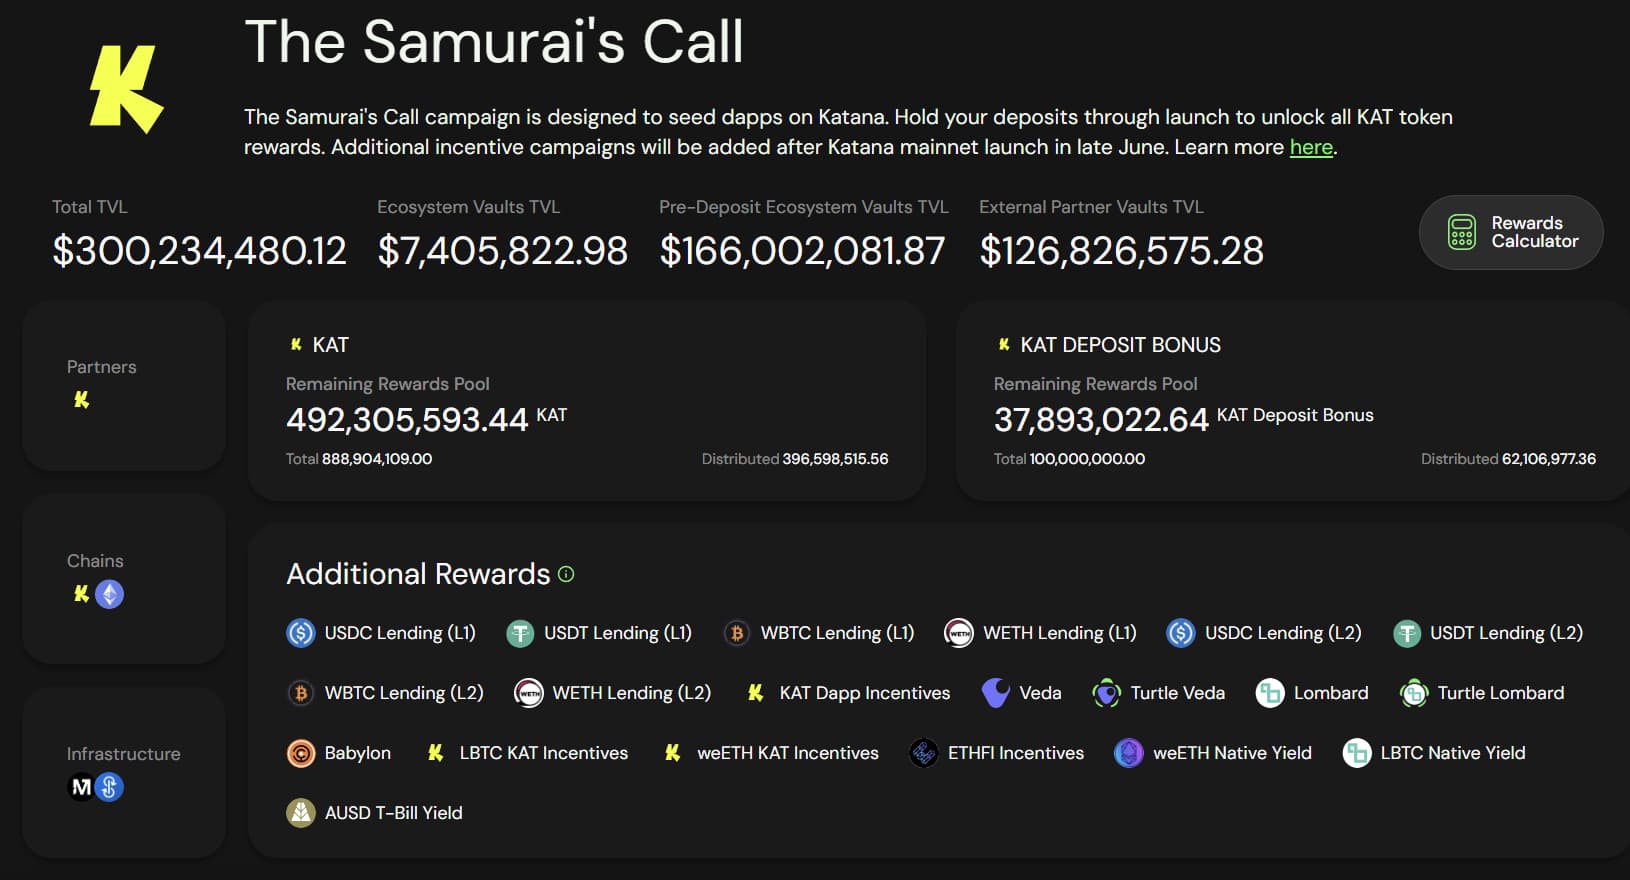Click the Additional Rewards info icon

click(x=566, y=574)
